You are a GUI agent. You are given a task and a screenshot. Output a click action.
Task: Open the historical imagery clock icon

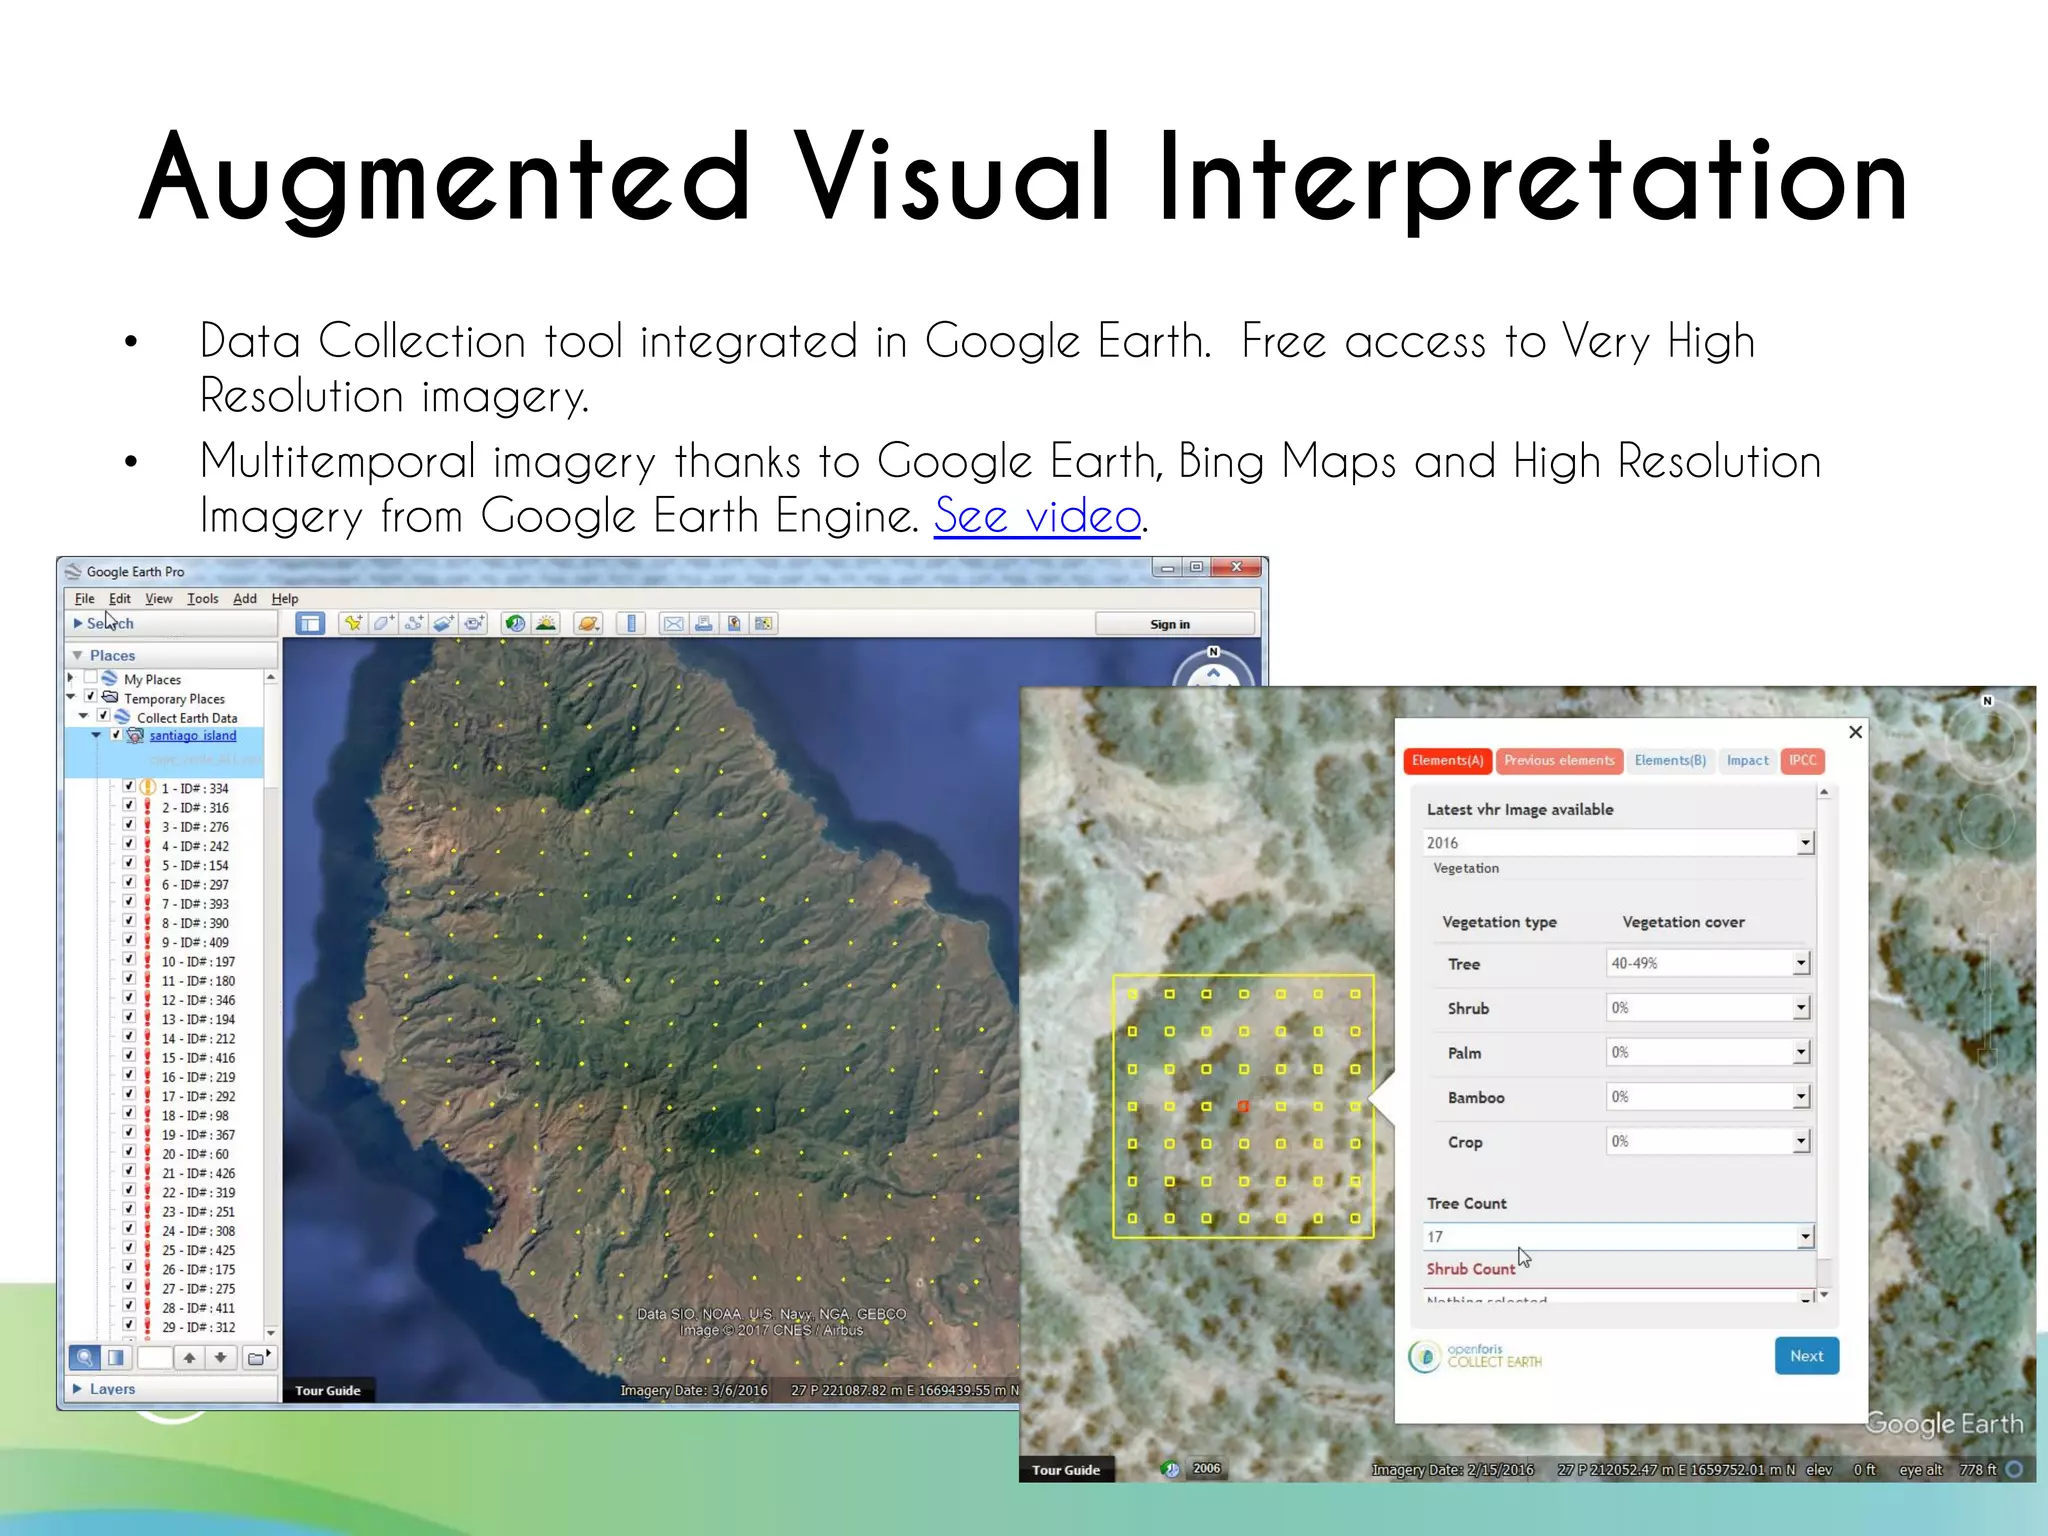coord(515,624)
